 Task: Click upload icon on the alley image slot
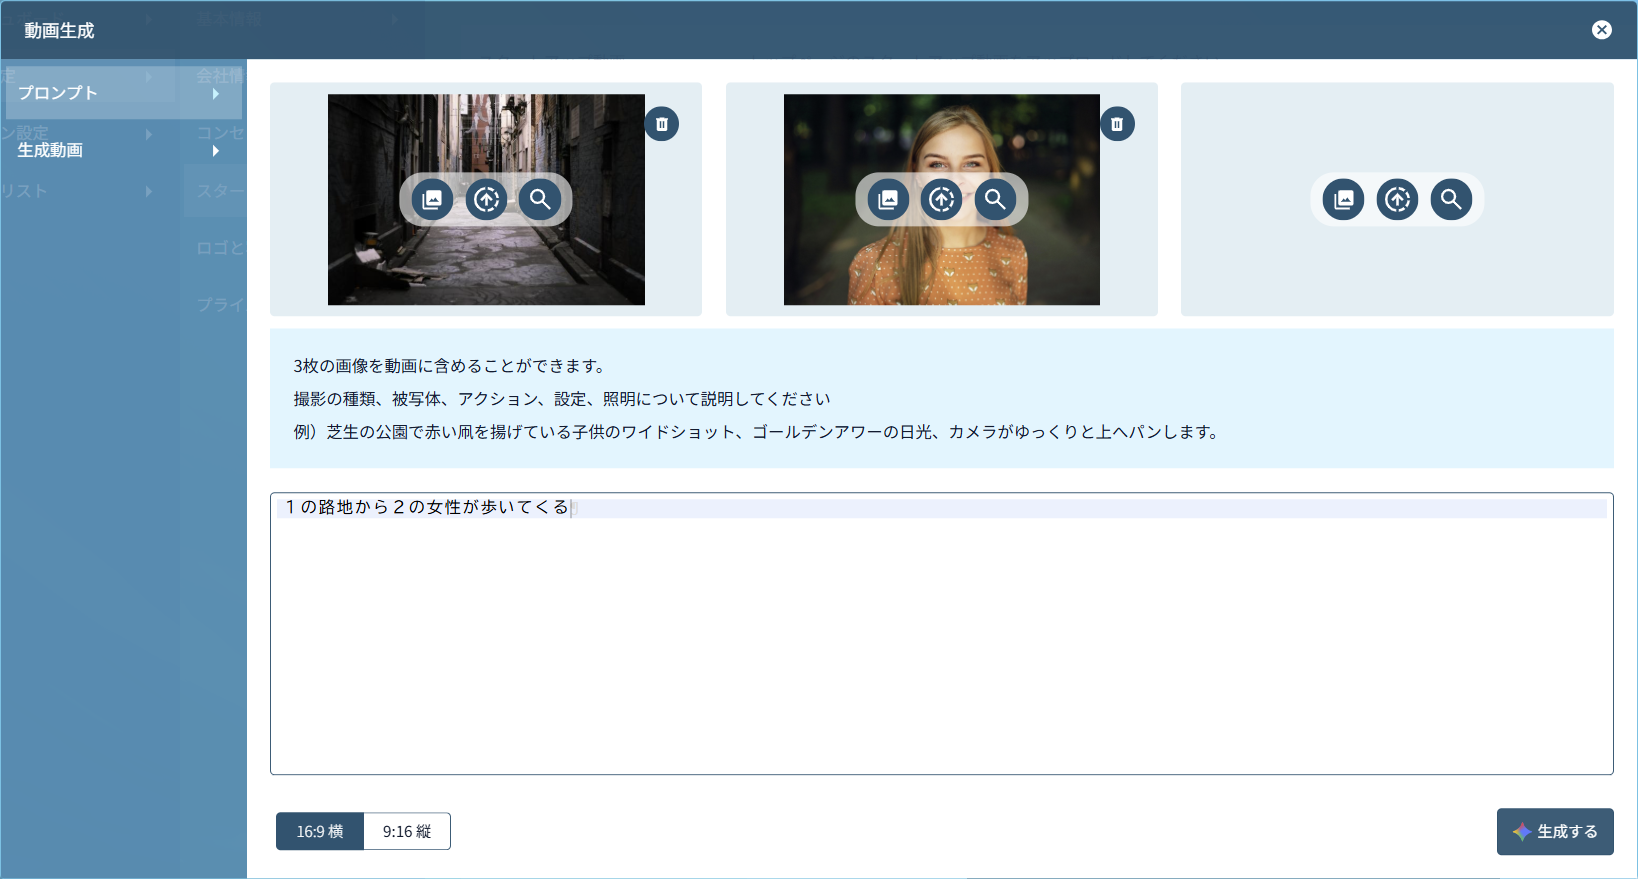486,199
